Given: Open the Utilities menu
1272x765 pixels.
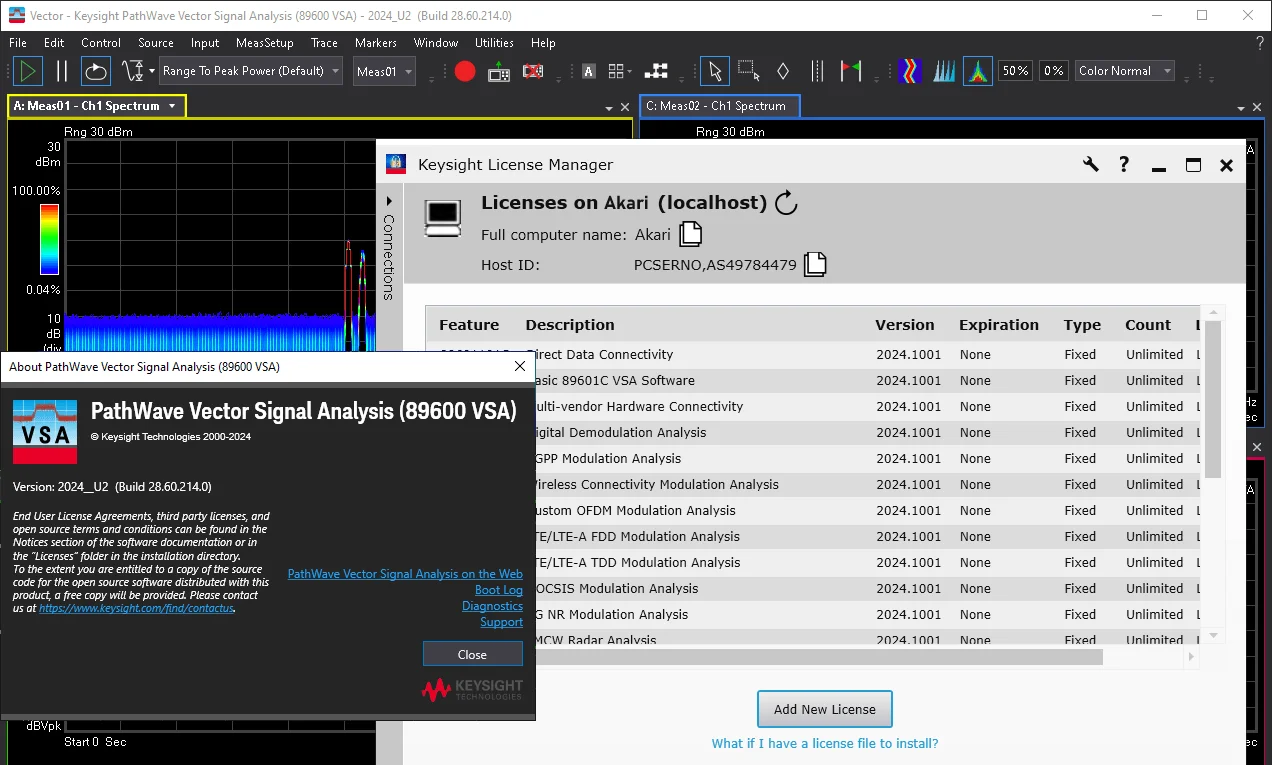Looking at the screenshot, I should click(x=494, y=43).
